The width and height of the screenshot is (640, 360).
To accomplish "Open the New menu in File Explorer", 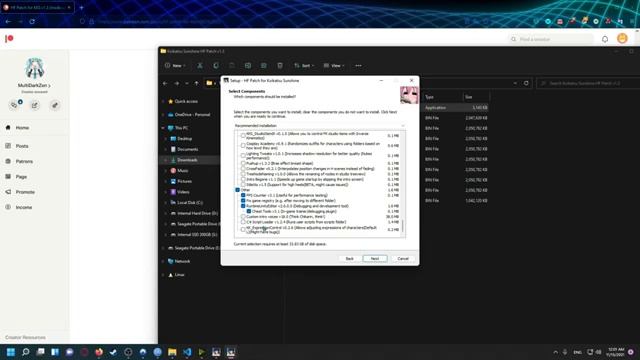I will pyautogui.click(x=176, y=65).
